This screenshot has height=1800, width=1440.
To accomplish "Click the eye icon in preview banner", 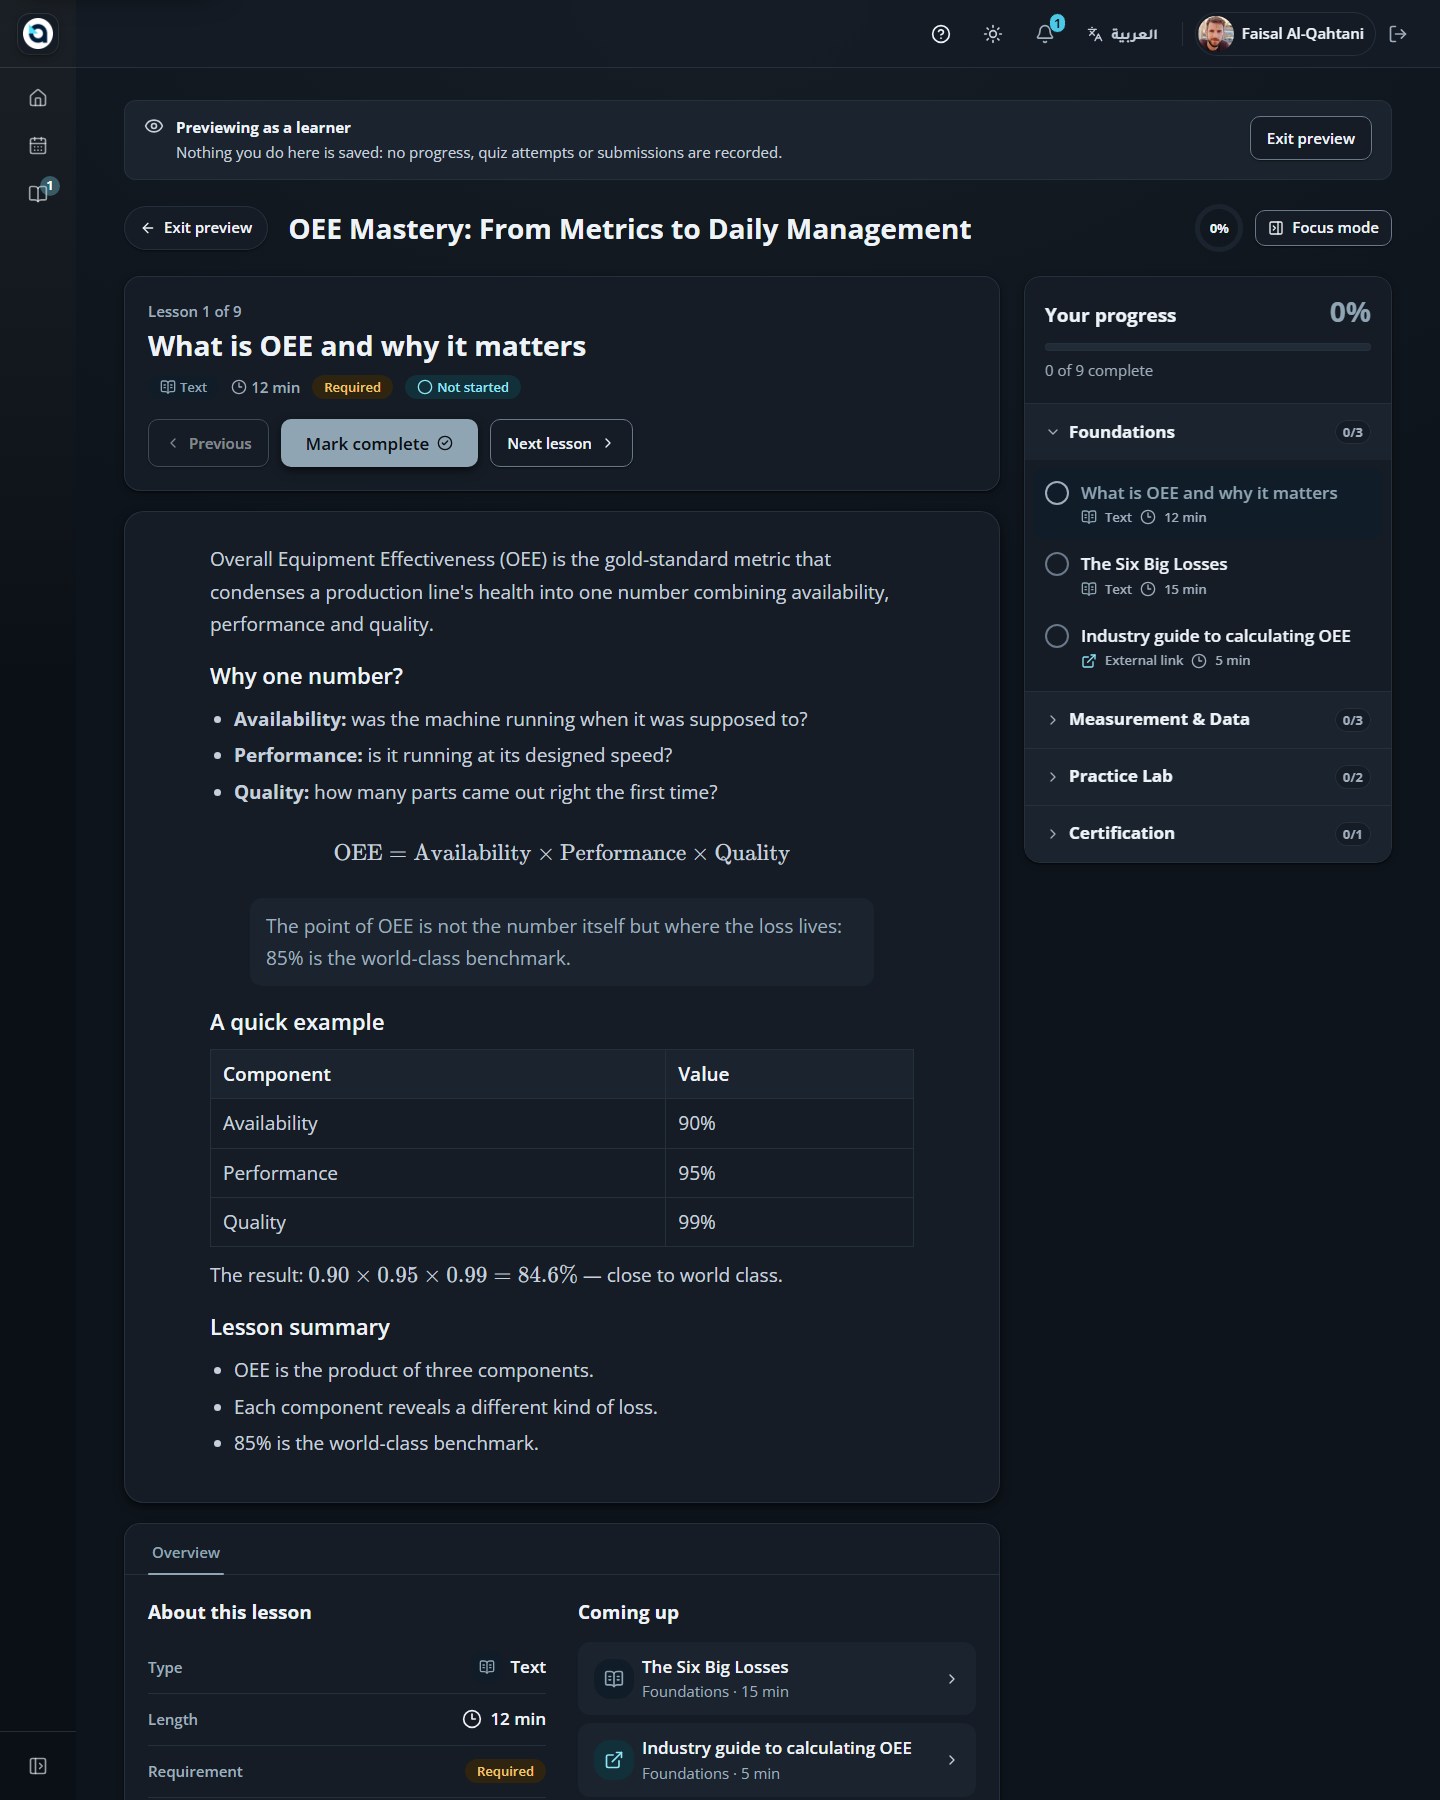I will coord(154,127).
